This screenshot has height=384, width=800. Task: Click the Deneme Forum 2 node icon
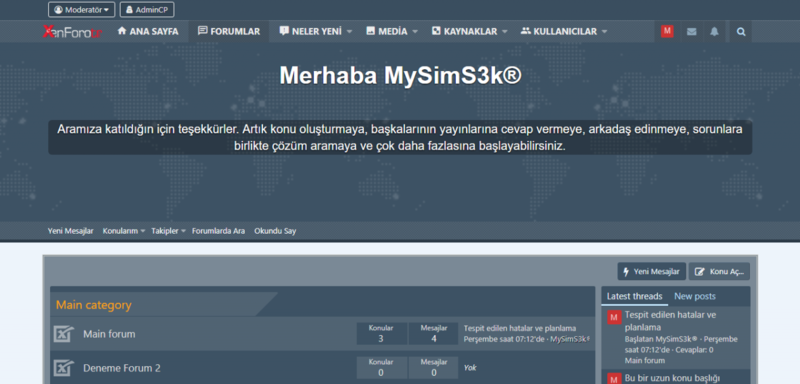(64, 368)
